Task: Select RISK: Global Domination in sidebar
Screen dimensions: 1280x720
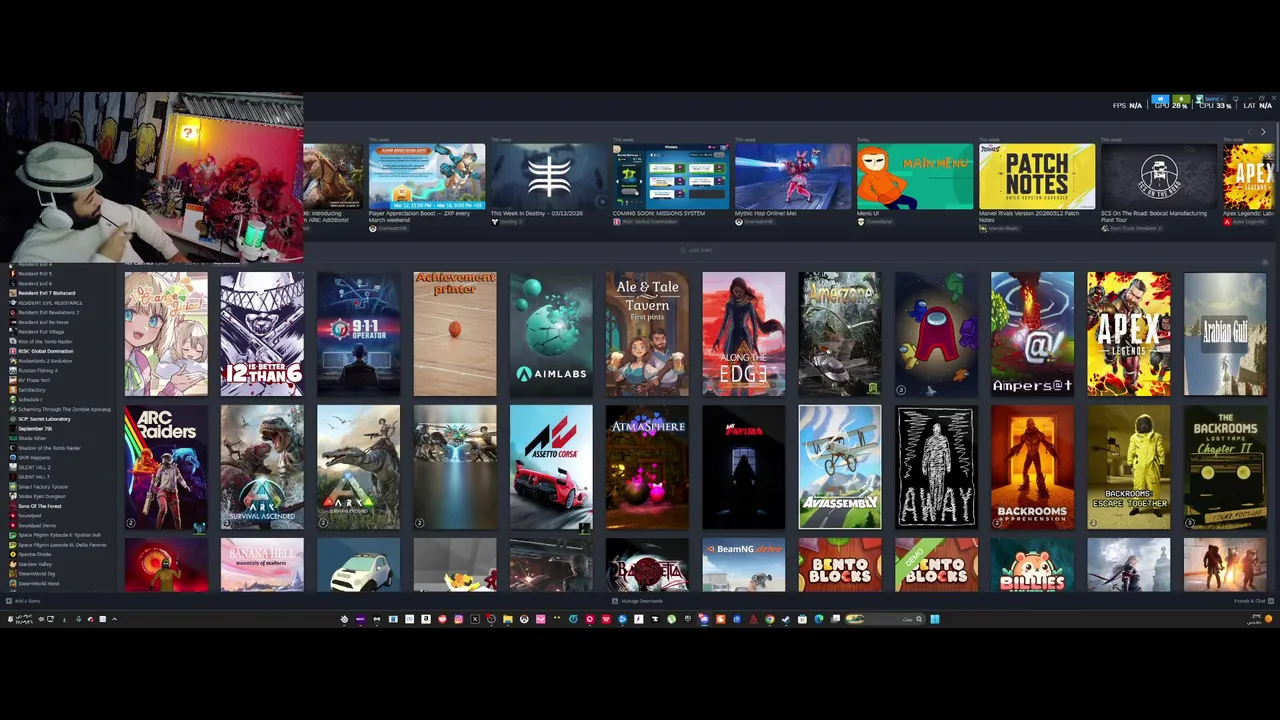Action: click(46, 351)
